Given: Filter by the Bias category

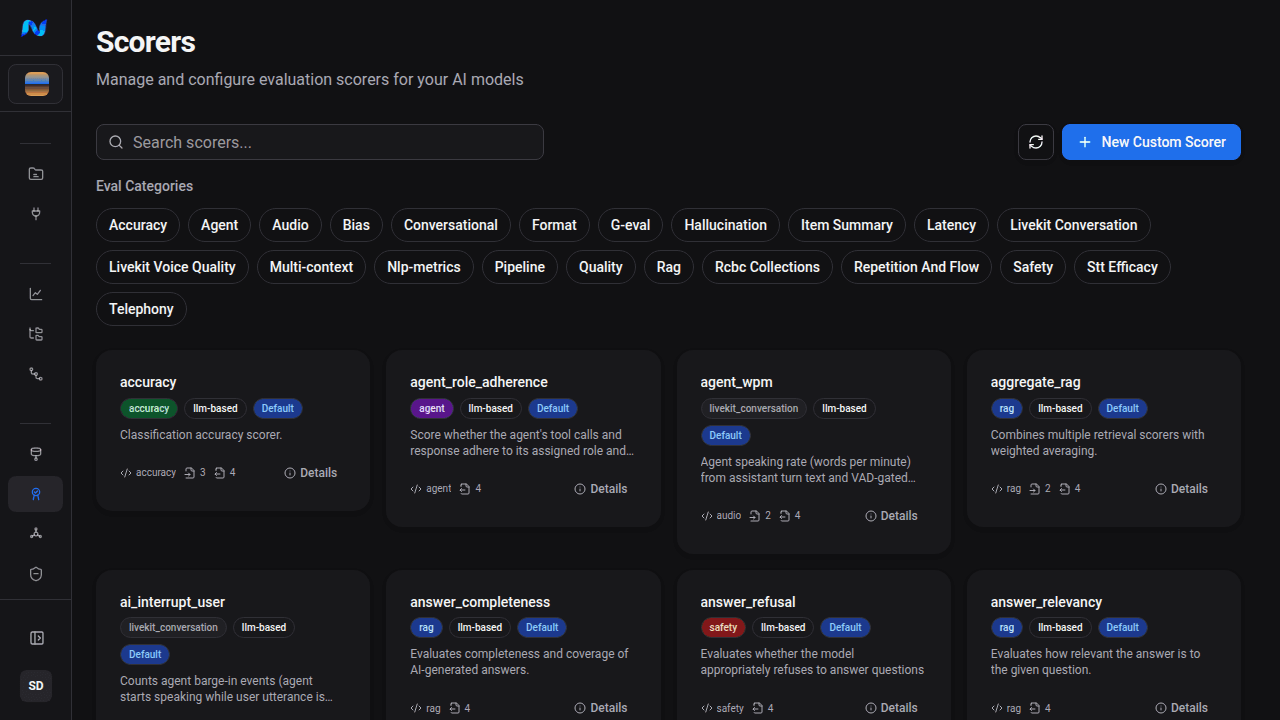Looking at the screenshot, I should pos(356,225).
